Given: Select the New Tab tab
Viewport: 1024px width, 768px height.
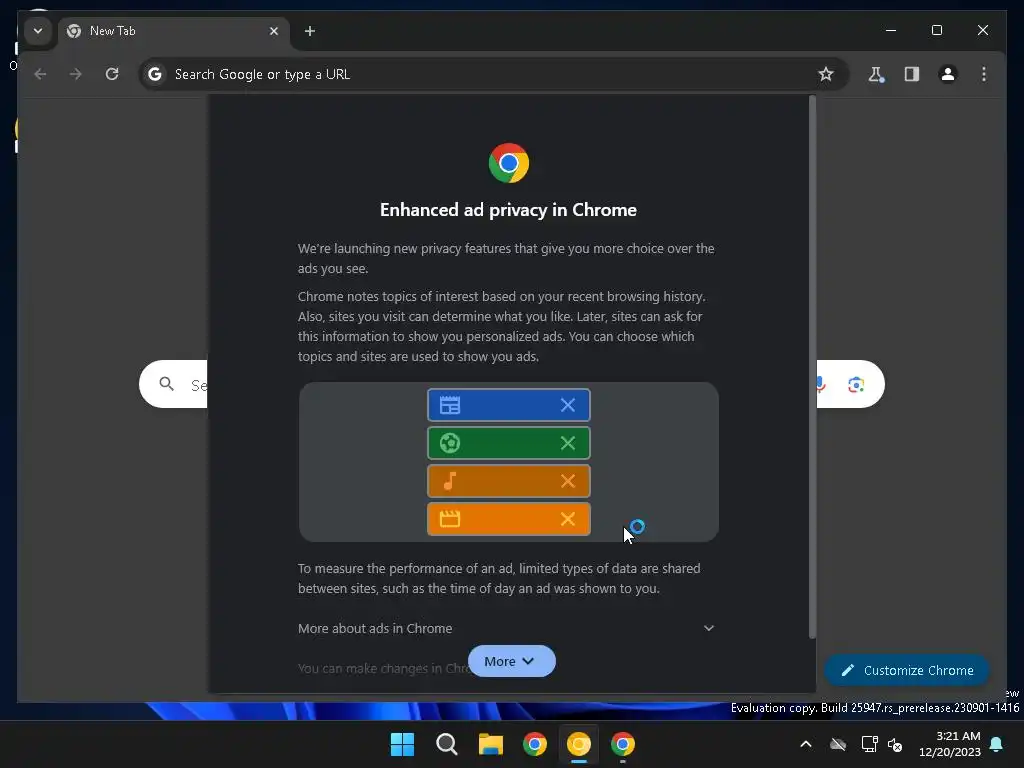Looking at the screenshot, I should click(x=174, y=31).
